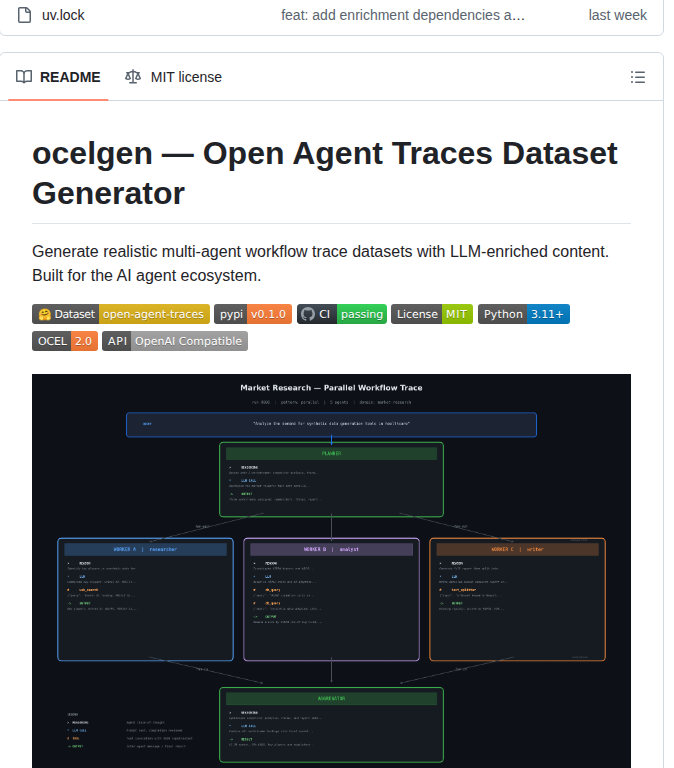Click the WORKER B analyst box
This screenshot has height=768, width=674.
click(x=332, y=600)
